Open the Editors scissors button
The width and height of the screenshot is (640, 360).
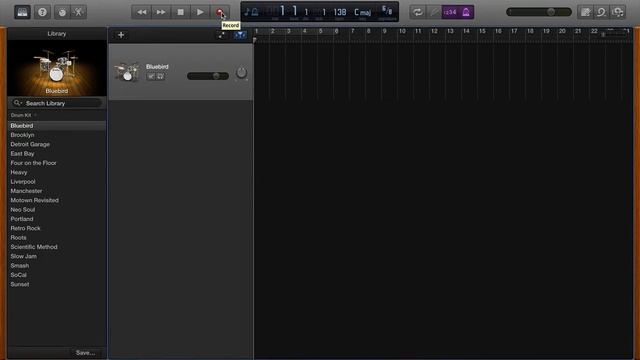coord(78,12)
